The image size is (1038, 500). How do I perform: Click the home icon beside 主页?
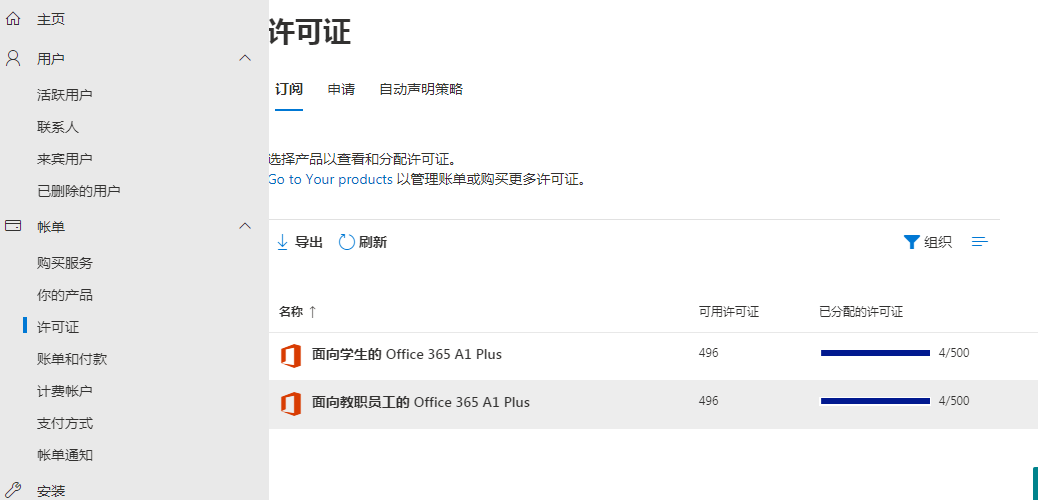(13, 19)
